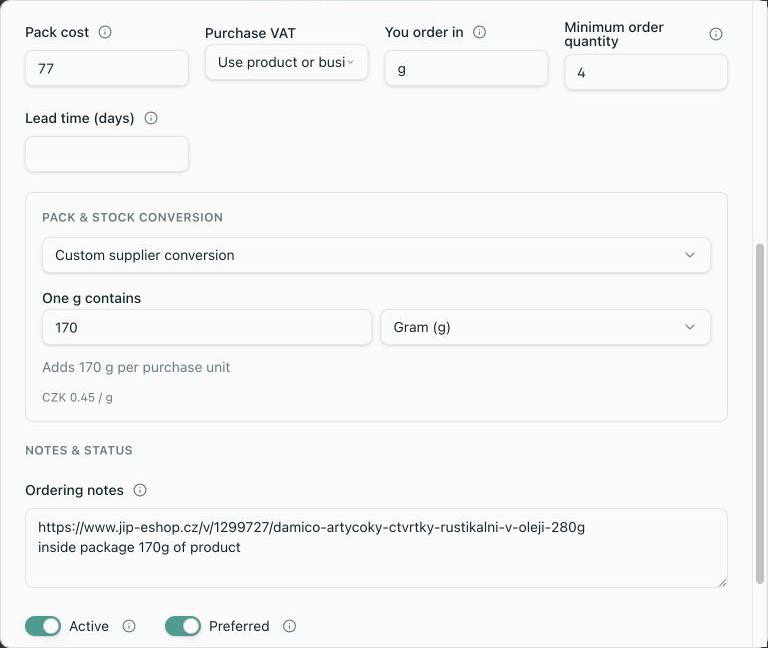Click the Purchase VAT label
The height and width of the screenshot is (648, 768).
[x=250, y=33]
